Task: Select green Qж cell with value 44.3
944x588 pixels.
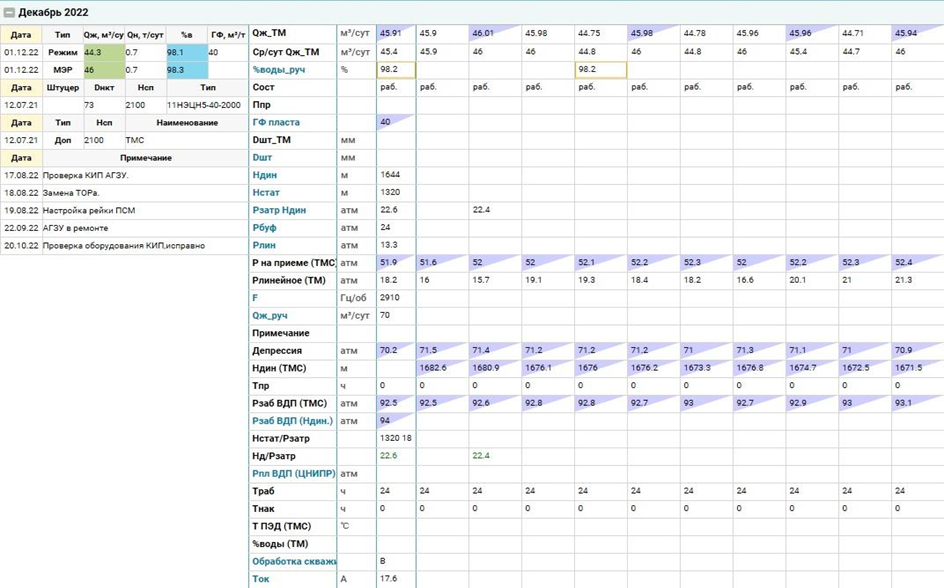Action: 104,52
